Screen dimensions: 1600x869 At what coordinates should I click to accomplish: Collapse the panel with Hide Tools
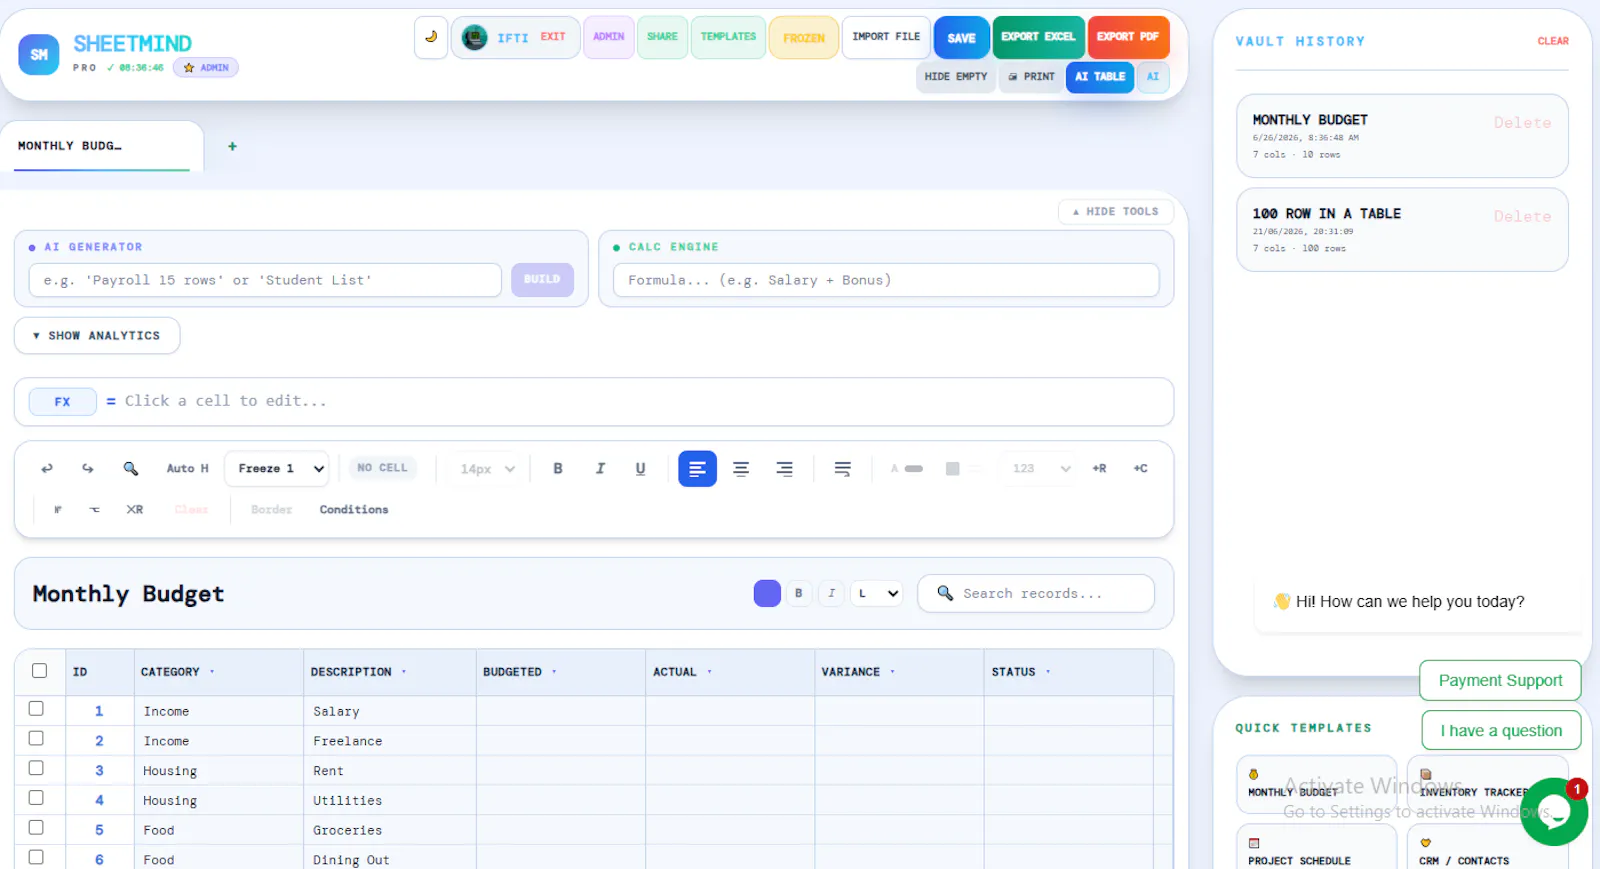[x=1116, y=212]
